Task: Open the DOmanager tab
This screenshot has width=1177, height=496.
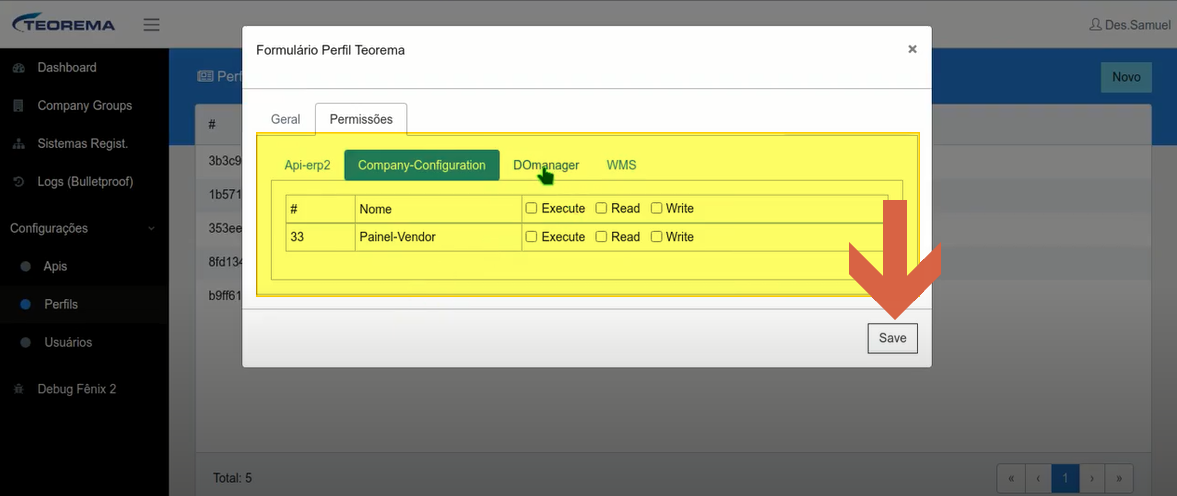Action: pos(546,165)
